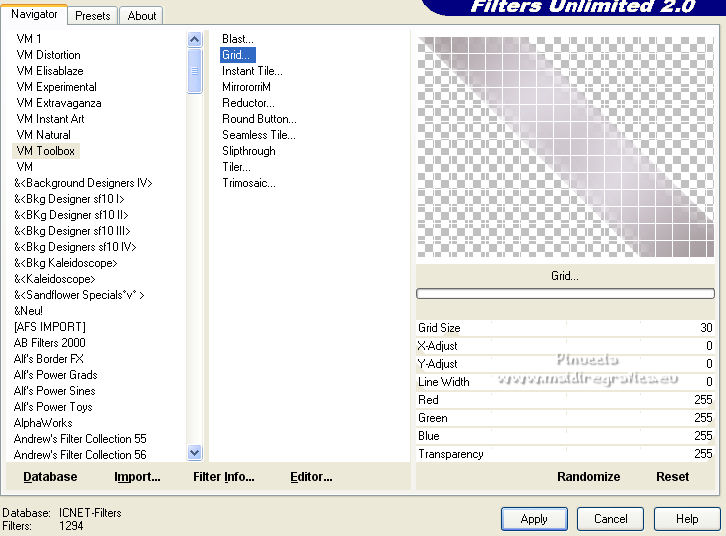Select the AB Filters 2000 category
This screenshot has height=536, width=726.
50,343
